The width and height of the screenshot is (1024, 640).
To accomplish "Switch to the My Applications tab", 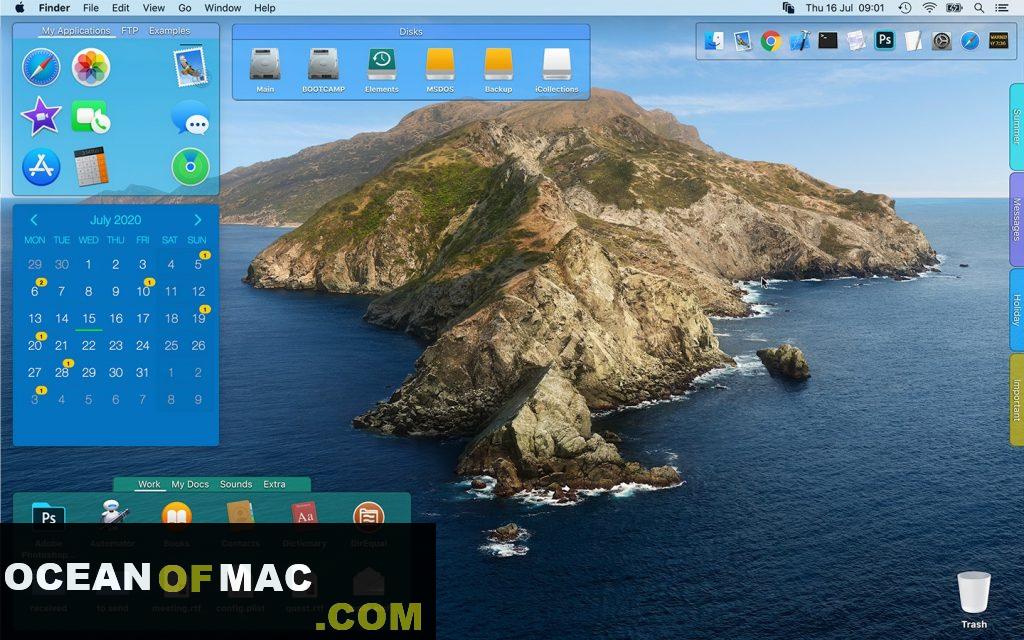I will point(76,31).
